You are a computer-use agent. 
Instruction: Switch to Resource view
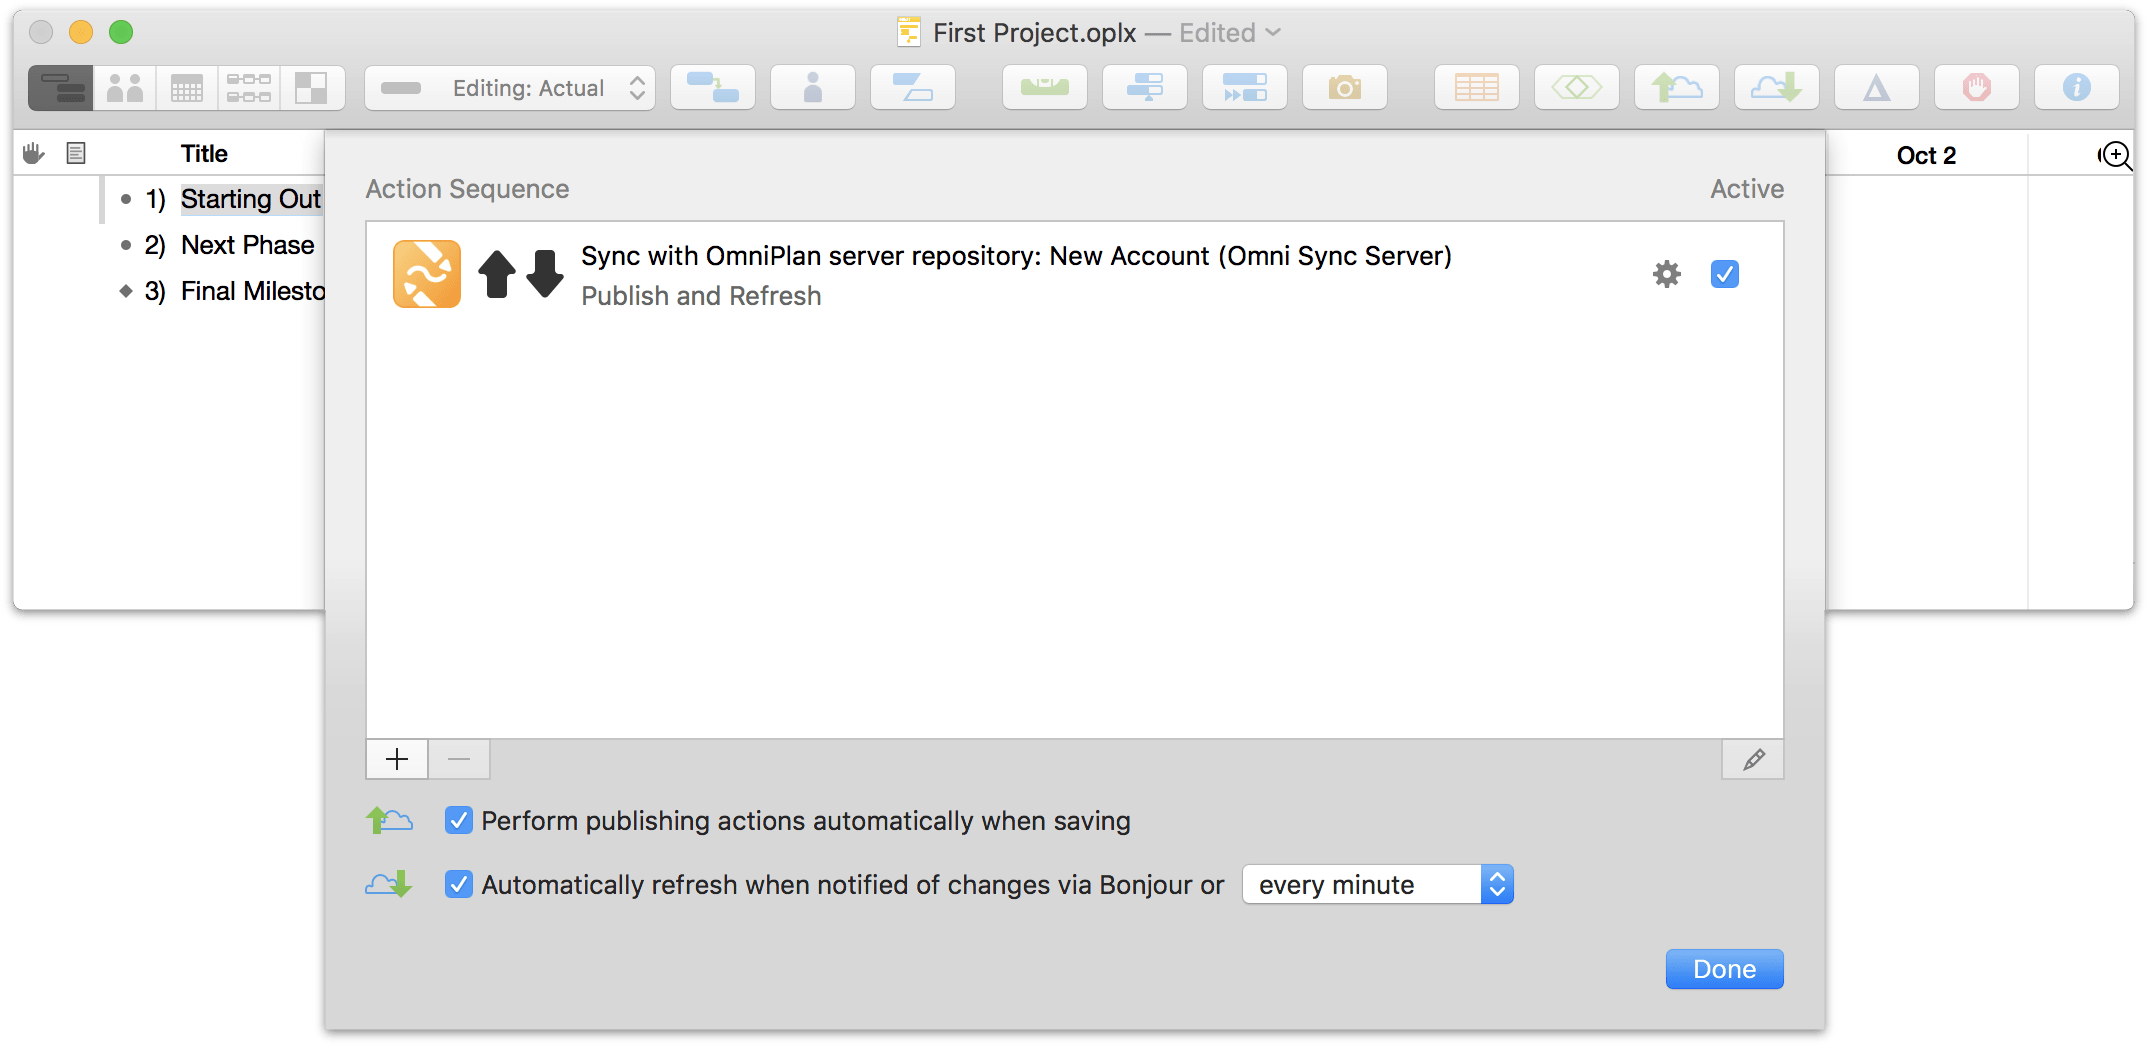click(x=125, y=88)
